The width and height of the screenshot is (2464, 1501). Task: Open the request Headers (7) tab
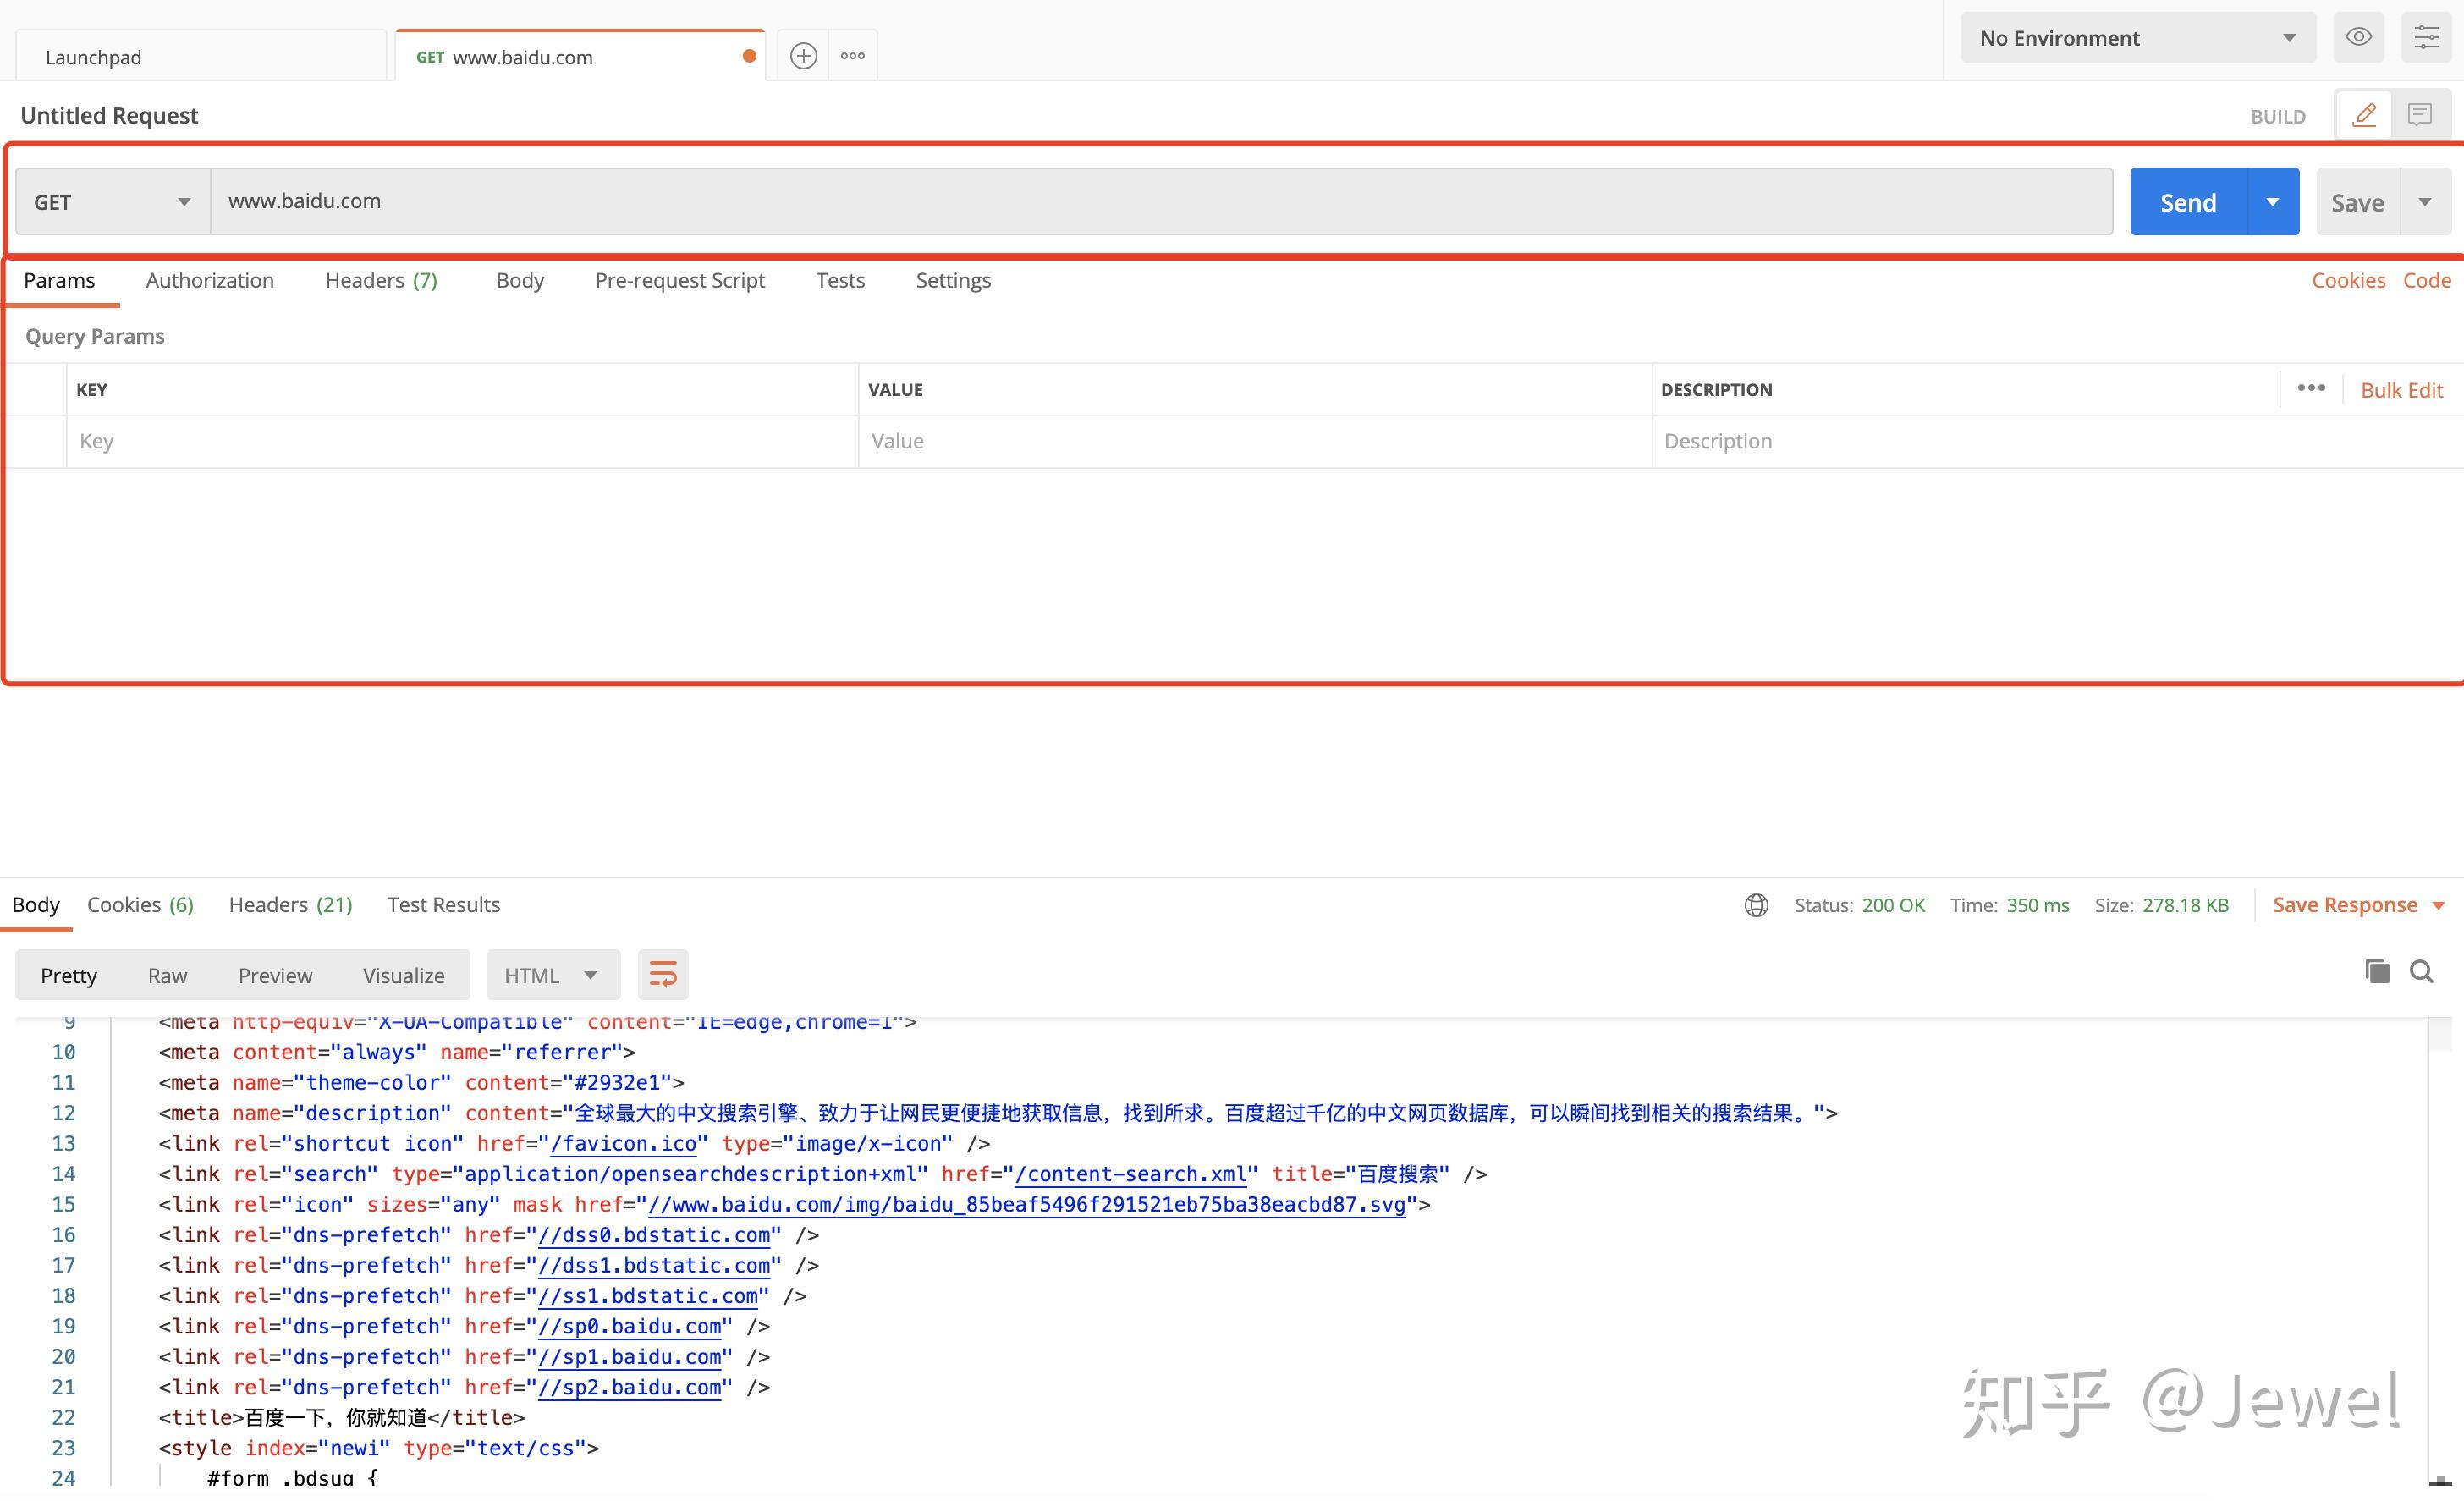click(x=381, y=281)
